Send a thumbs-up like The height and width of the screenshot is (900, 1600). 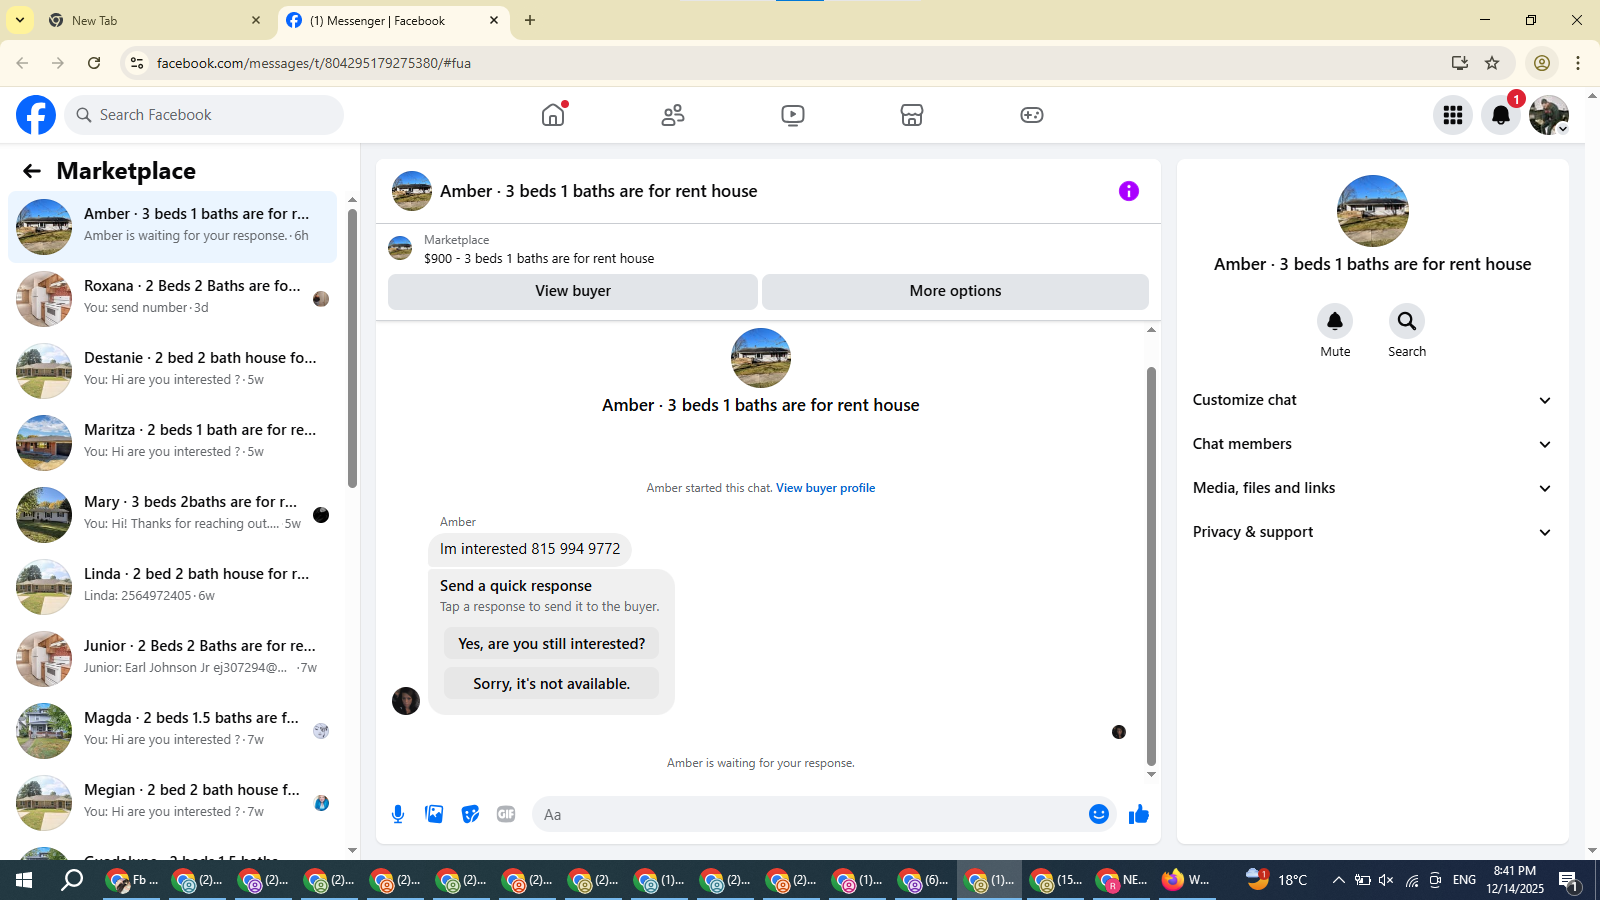(1139, 814)
